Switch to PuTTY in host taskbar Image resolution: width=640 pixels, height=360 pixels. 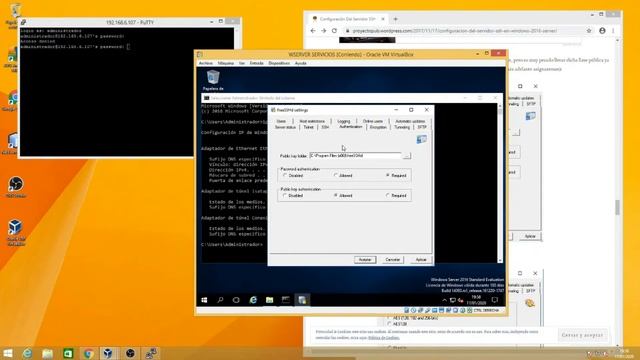tap(151, 353)
